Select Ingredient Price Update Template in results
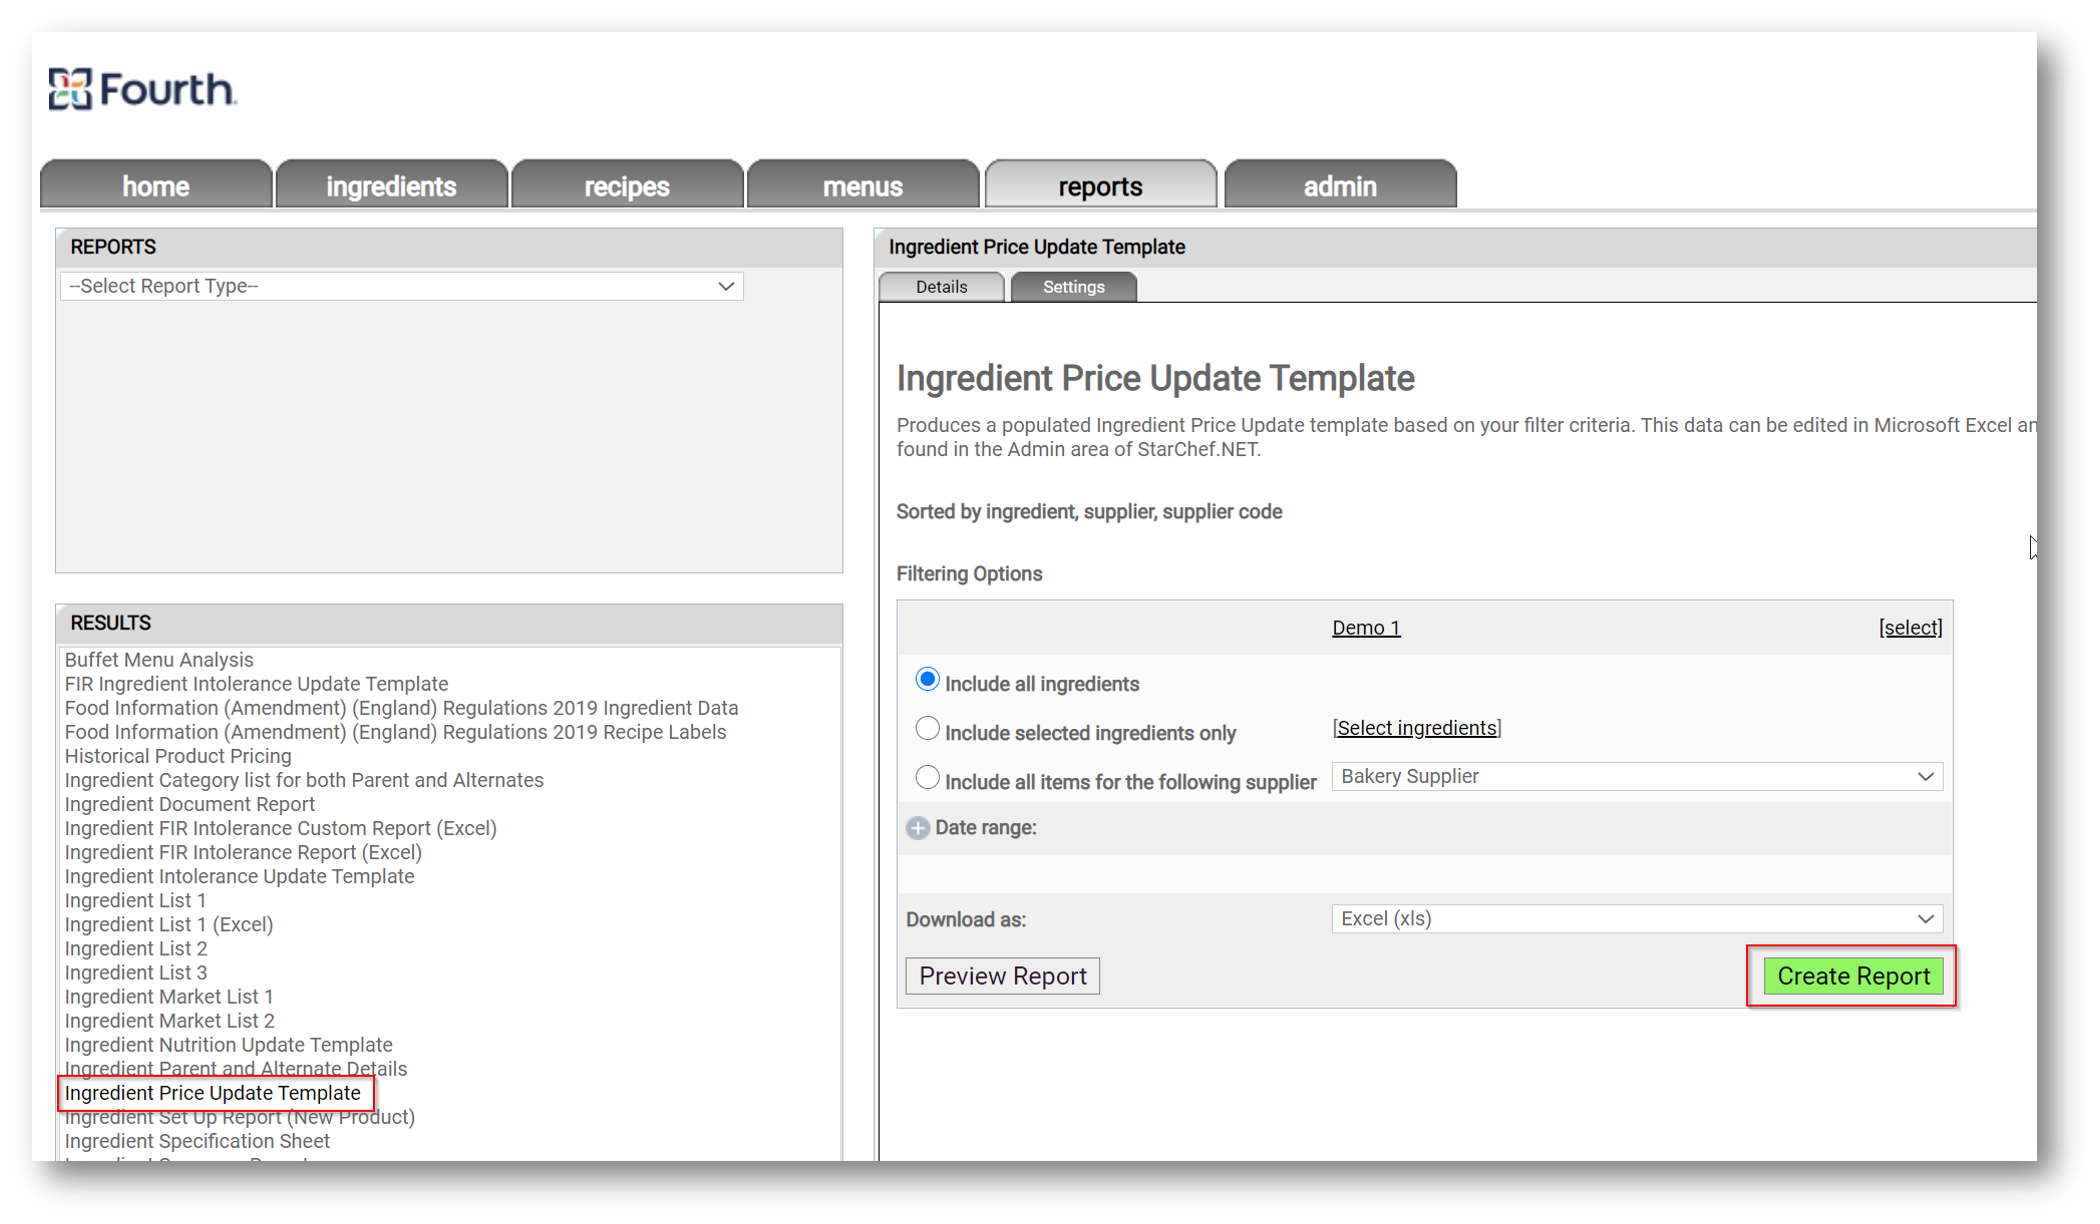This screenshot has width=2100, height=1224. 213,1093
